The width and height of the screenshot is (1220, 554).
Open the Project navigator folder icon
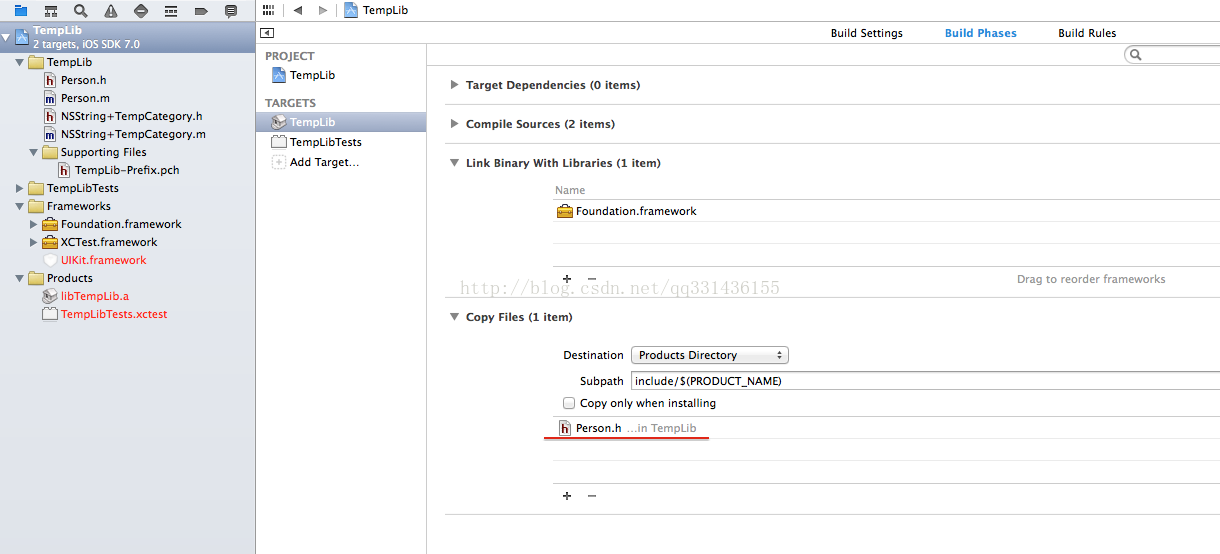click(x=20, y=11)
